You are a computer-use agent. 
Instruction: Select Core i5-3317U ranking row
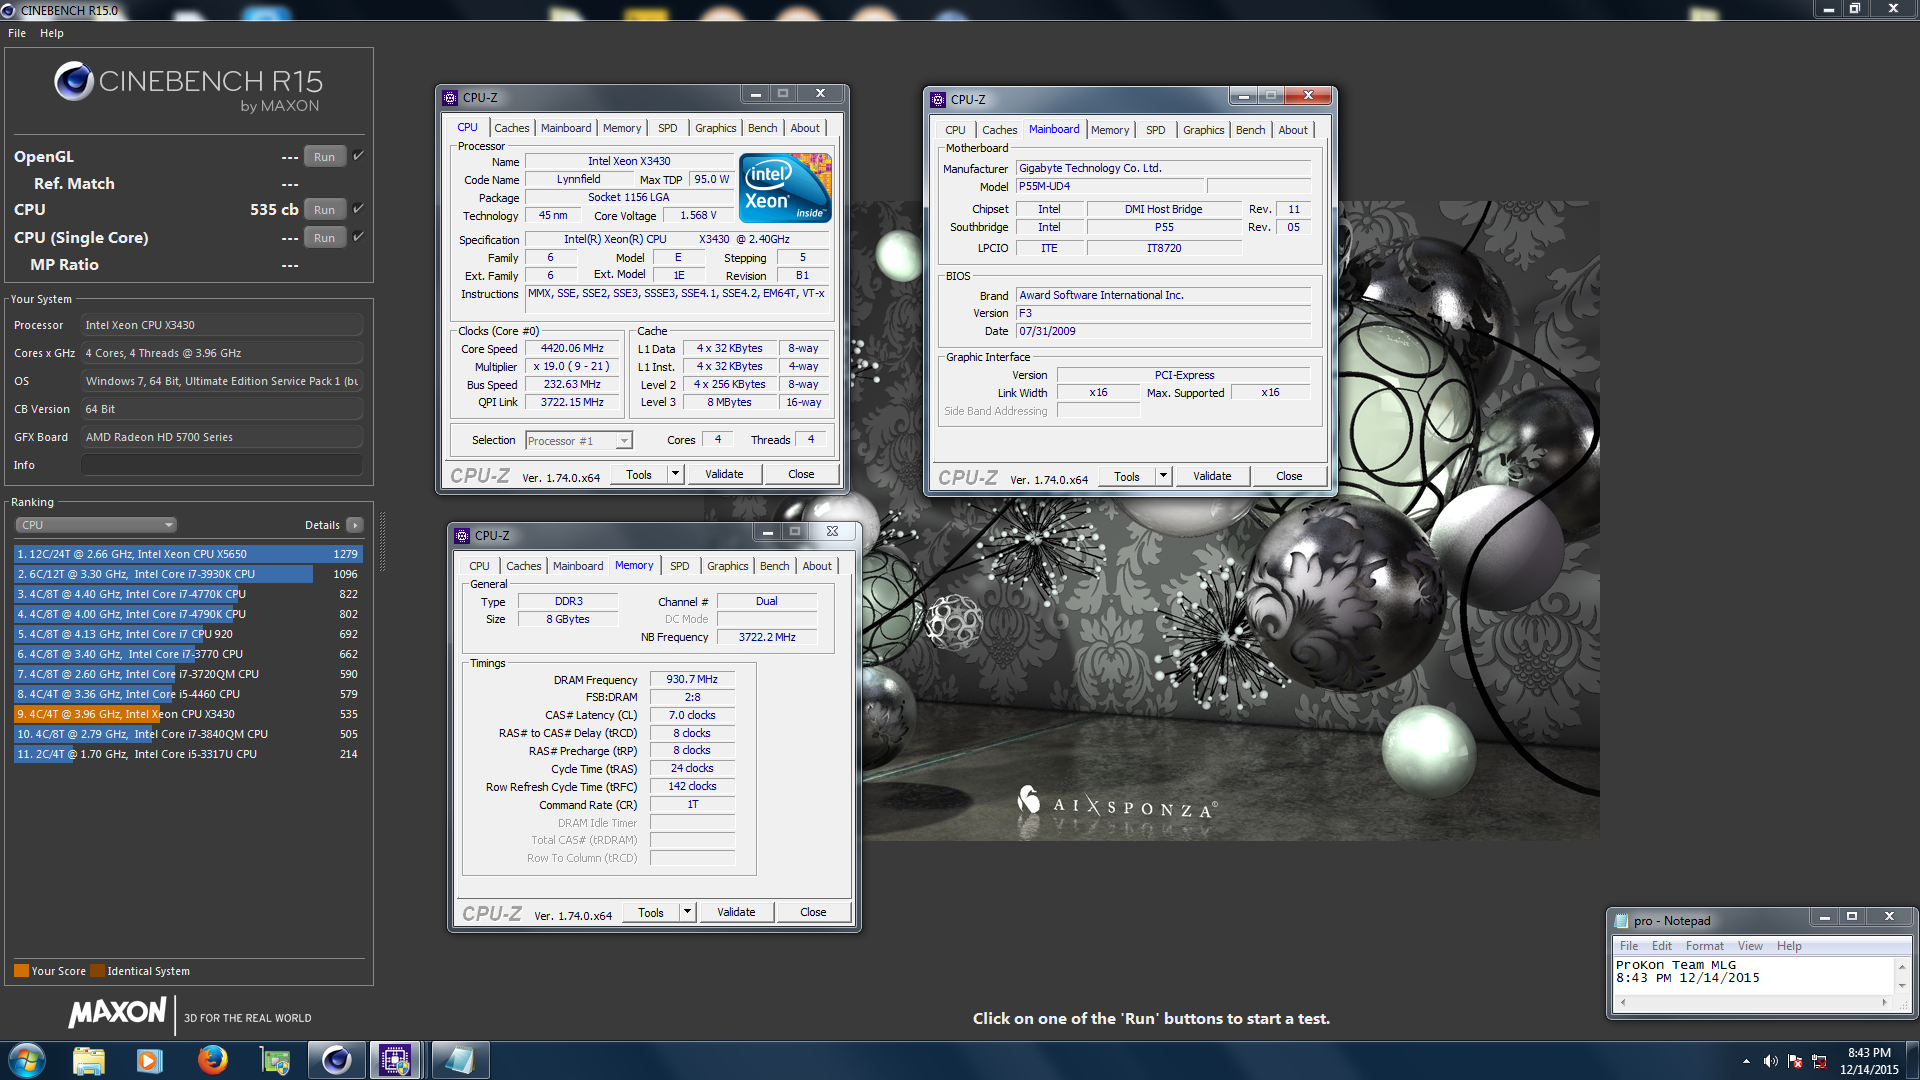(188, 754)
